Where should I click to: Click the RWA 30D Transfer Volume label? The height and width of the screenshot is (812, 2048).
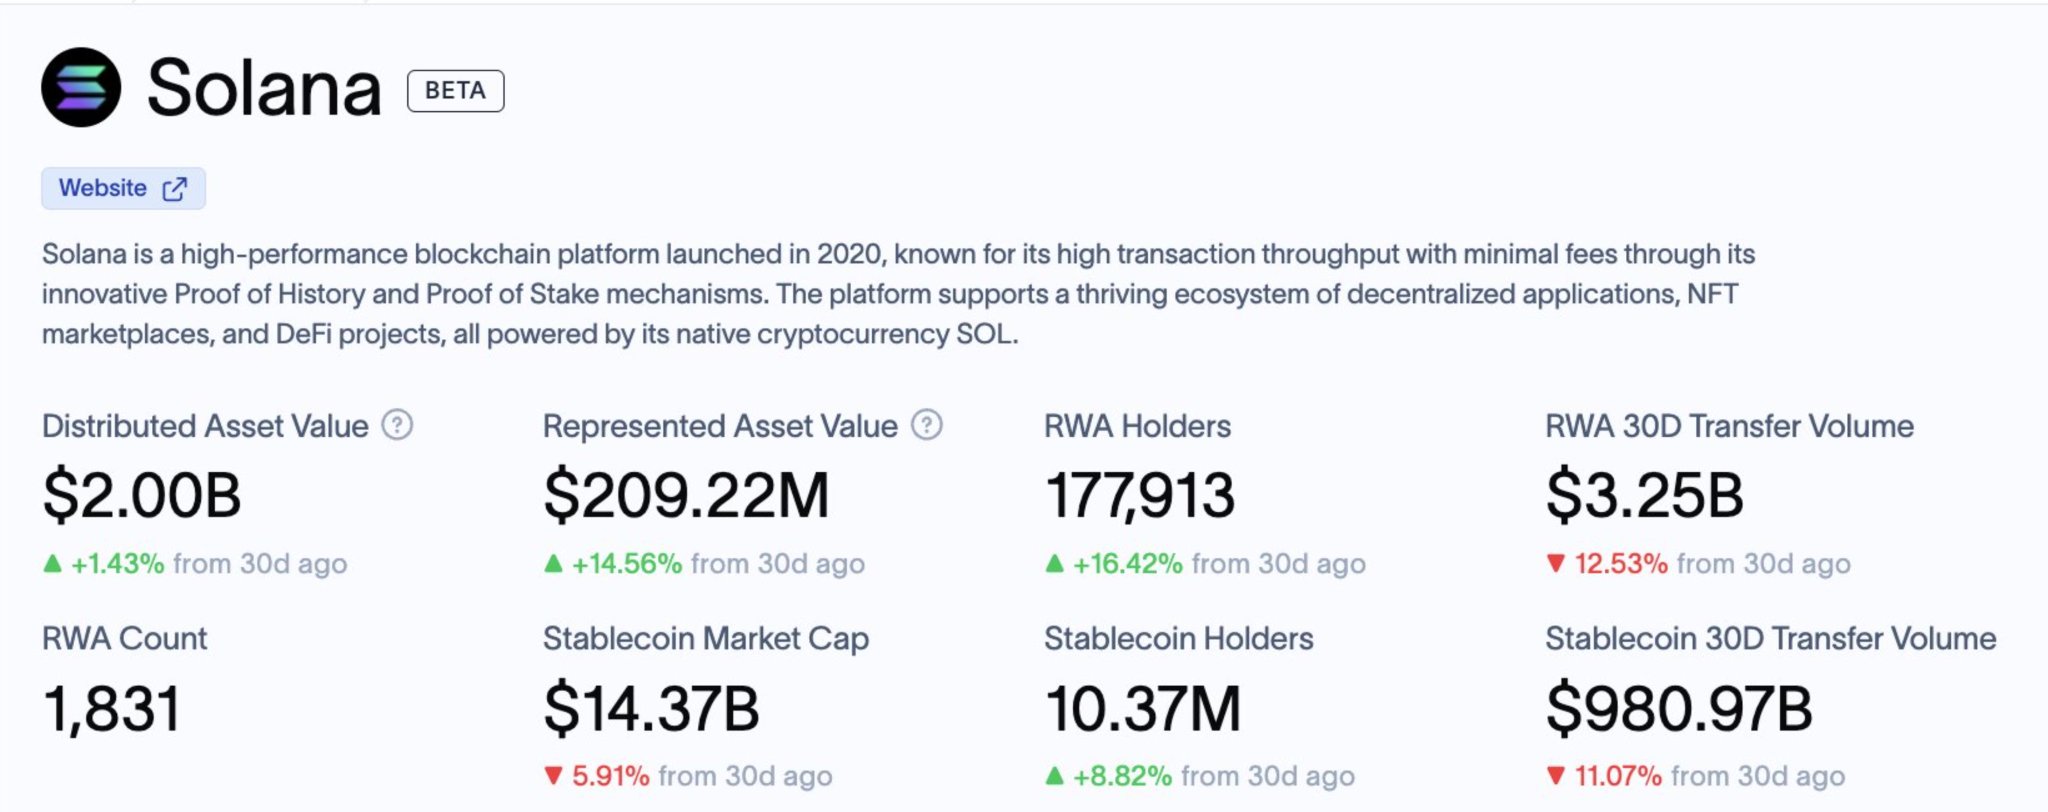(1729, 426)
